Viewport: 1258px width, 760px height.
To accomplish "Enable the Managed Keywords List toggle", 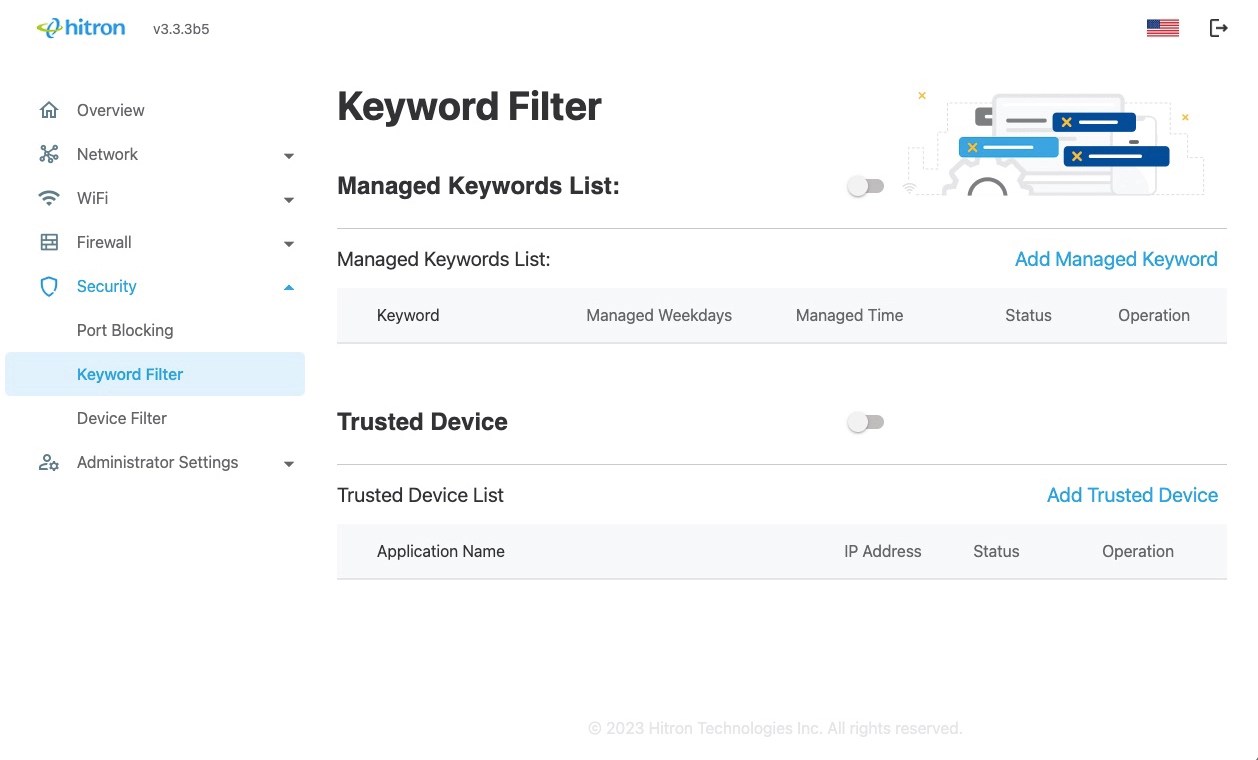I will click(x=865, y=186).
